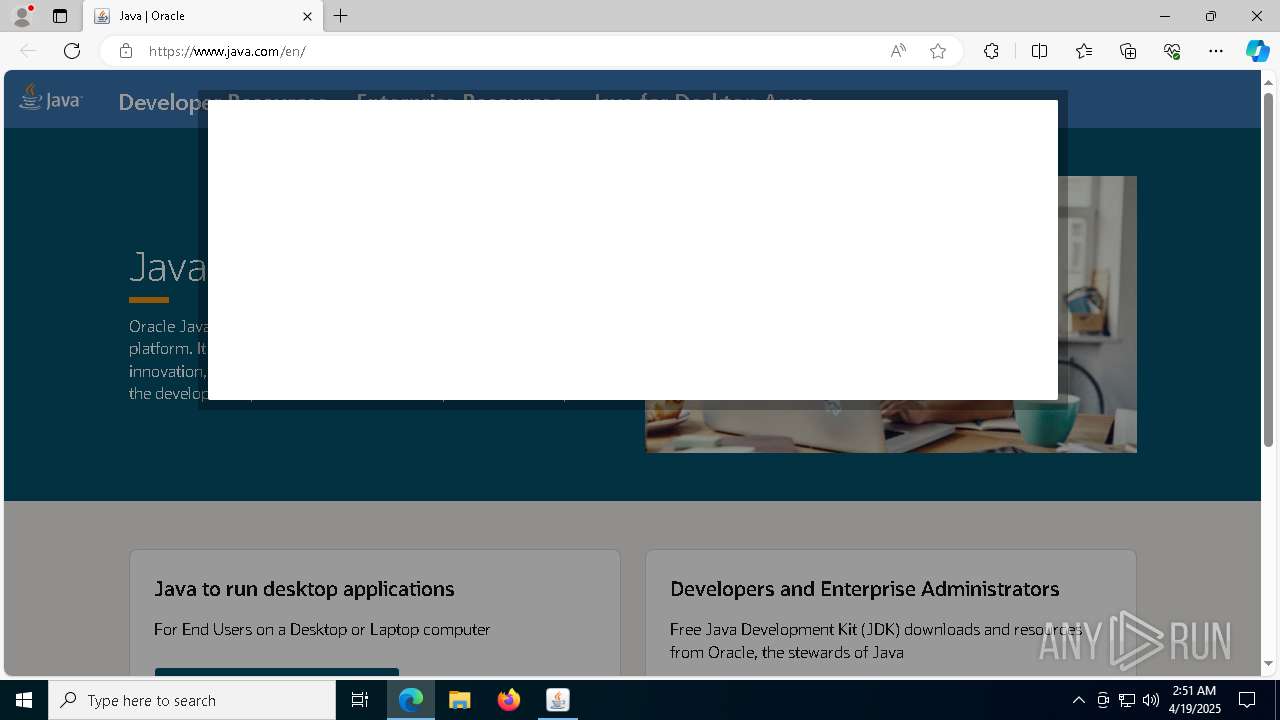Click the taskbar search box
This screenshot has height=720, width=1280.
point(192,700)
